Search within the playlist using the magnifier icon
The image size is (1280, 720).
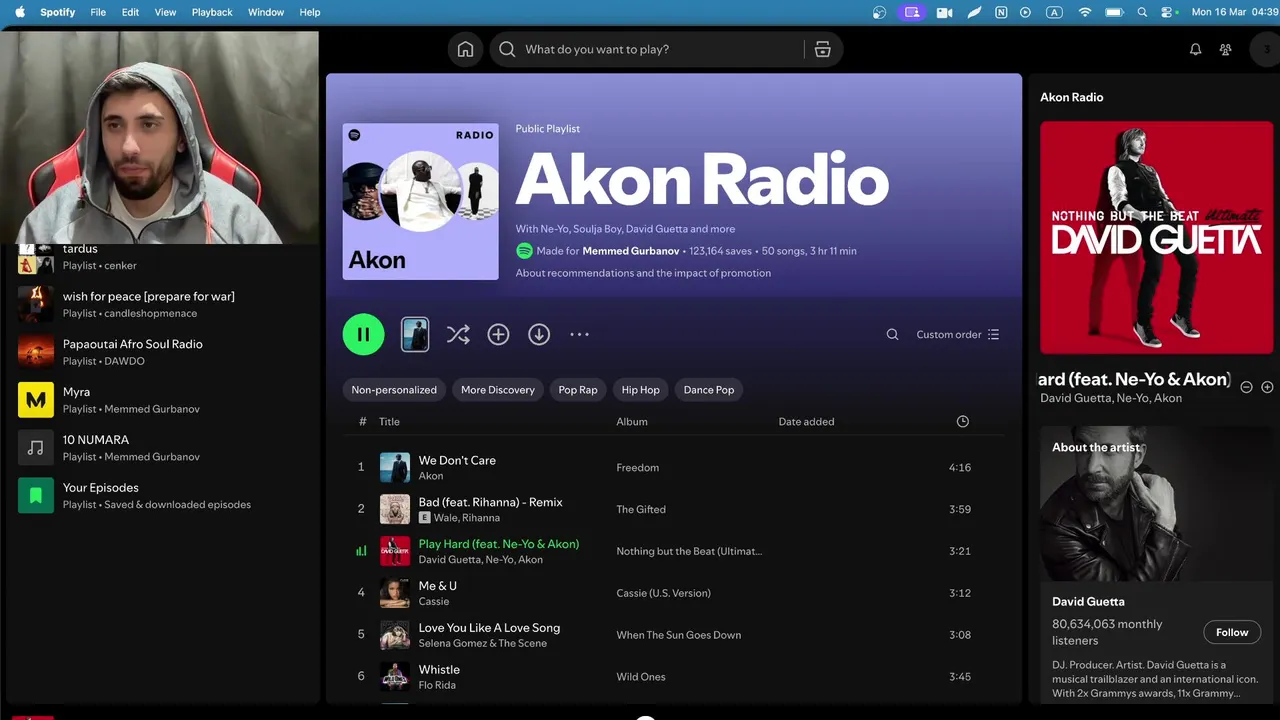[x=892, y=335]
